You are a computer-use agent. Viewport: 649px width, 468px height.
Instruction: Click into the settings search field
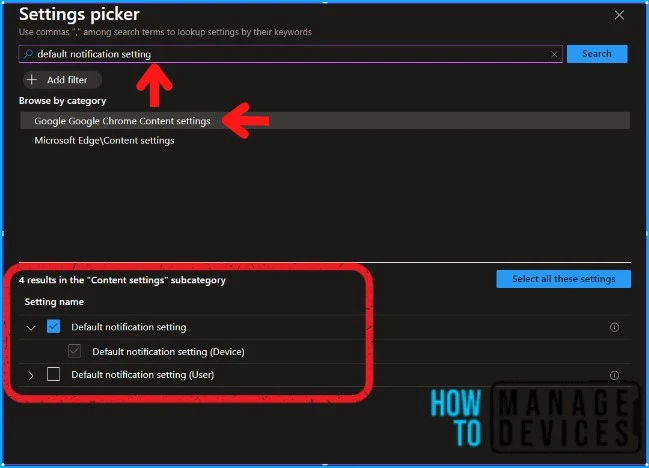(x=290, y=54)
